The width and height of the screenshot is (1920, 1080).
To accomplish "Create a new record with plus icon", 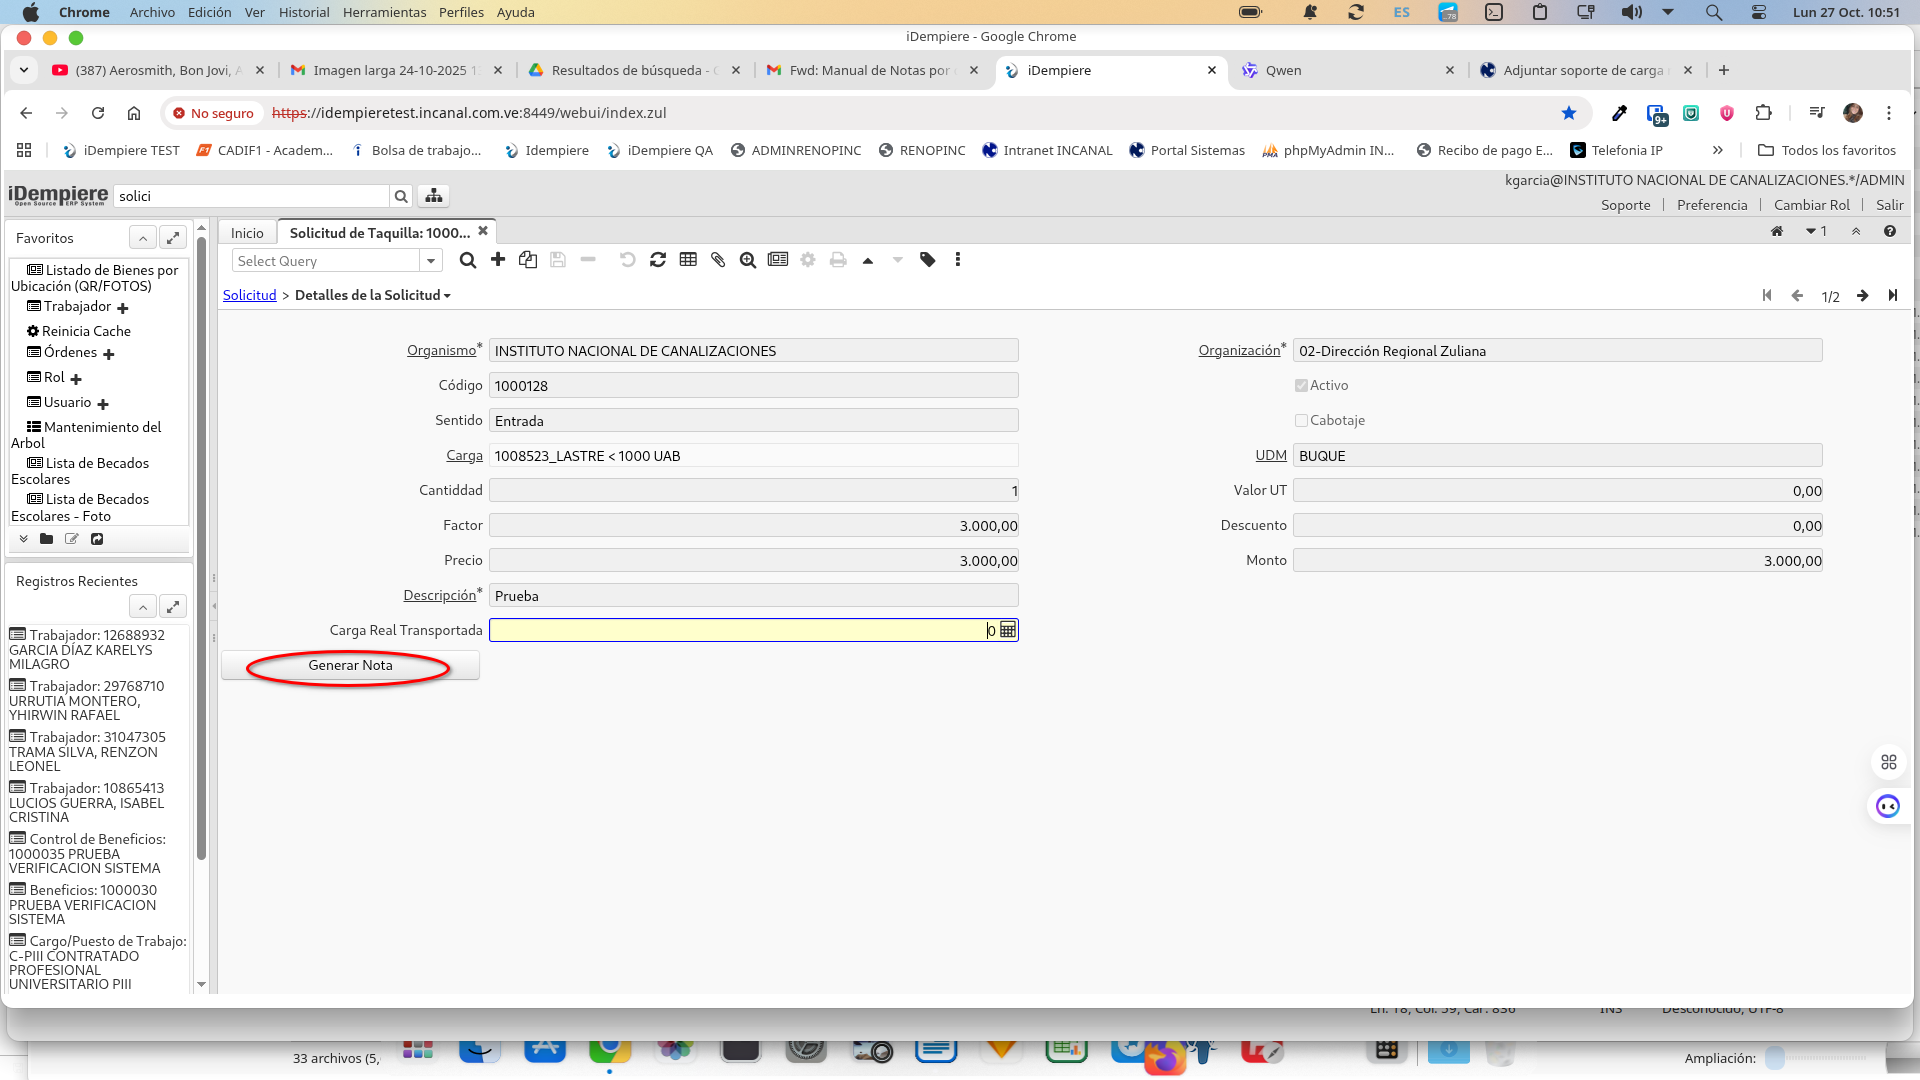I will pos(498,260).
